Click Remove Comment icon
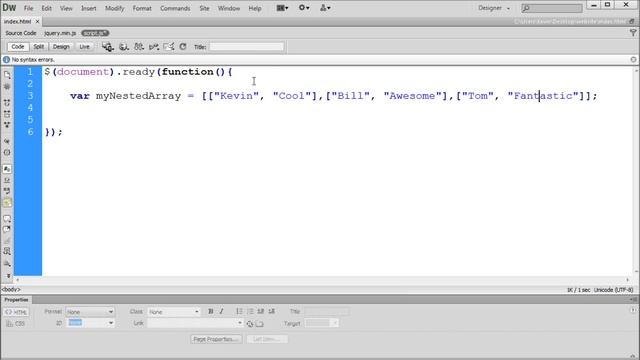640x360 pixels. pos(7,230)
